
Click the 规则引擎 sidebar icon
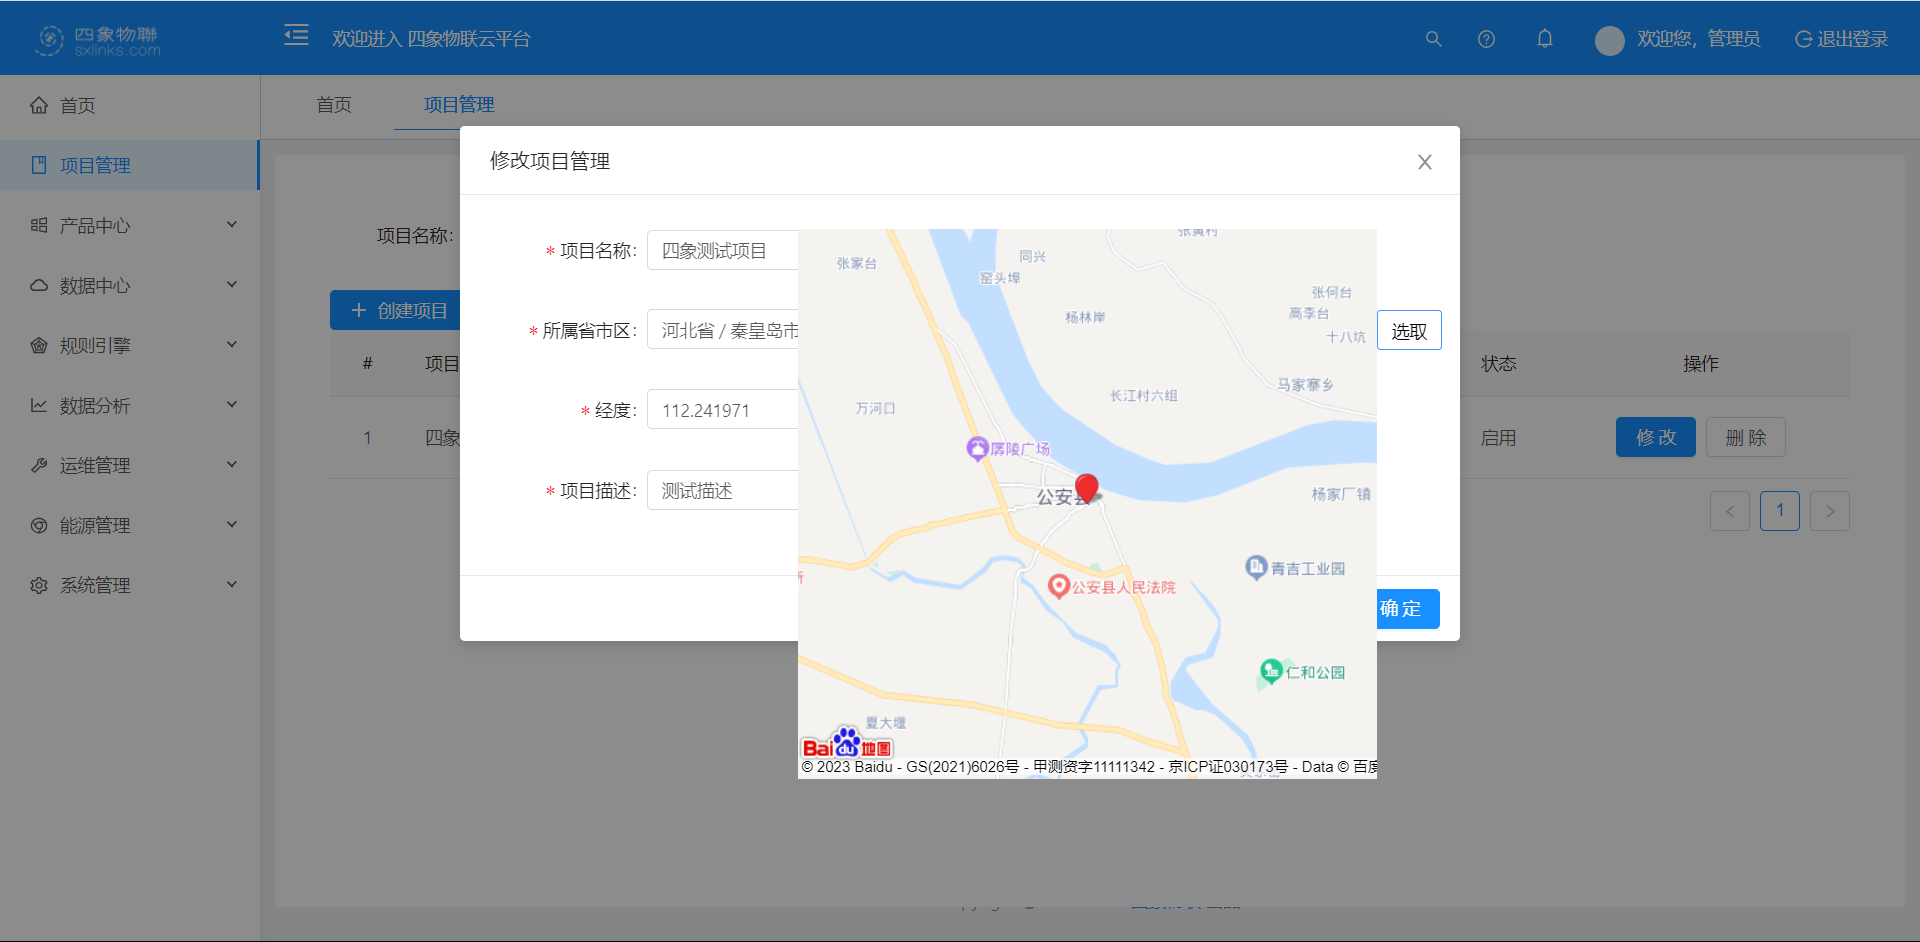tap(38, 345)
